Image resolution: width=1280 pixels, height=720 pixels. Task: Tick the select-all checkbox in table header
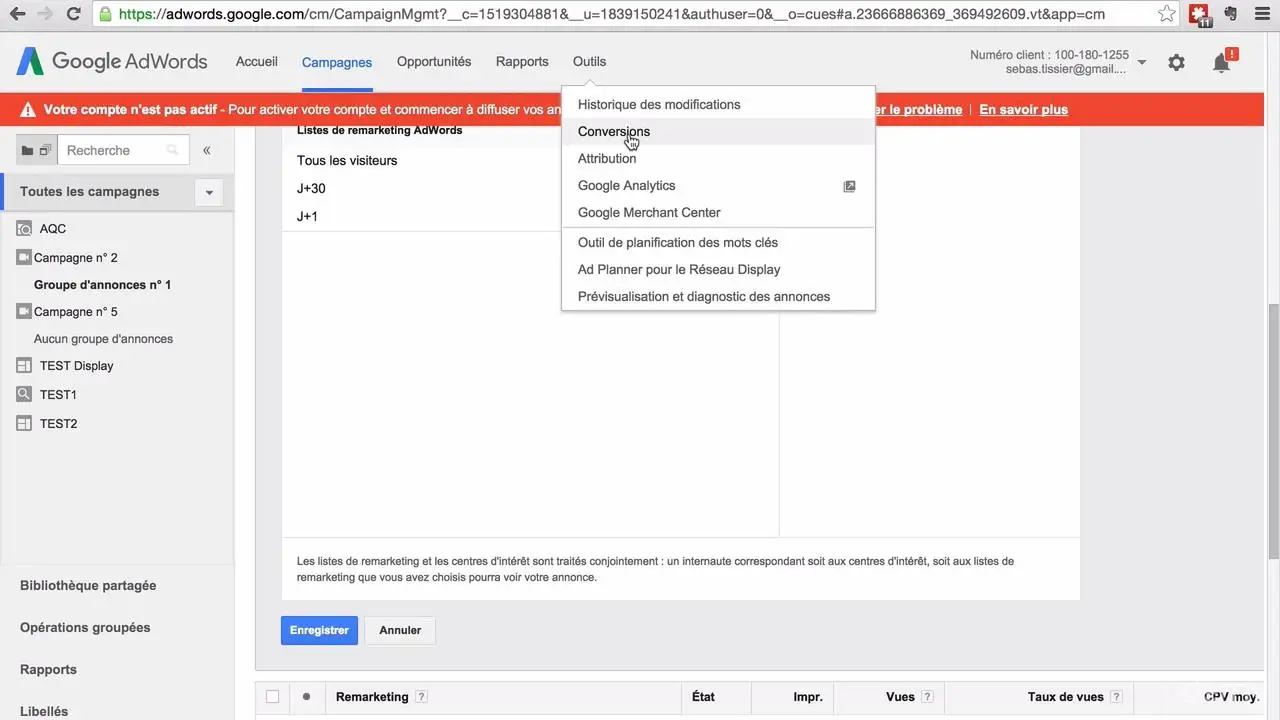[272, 697]
